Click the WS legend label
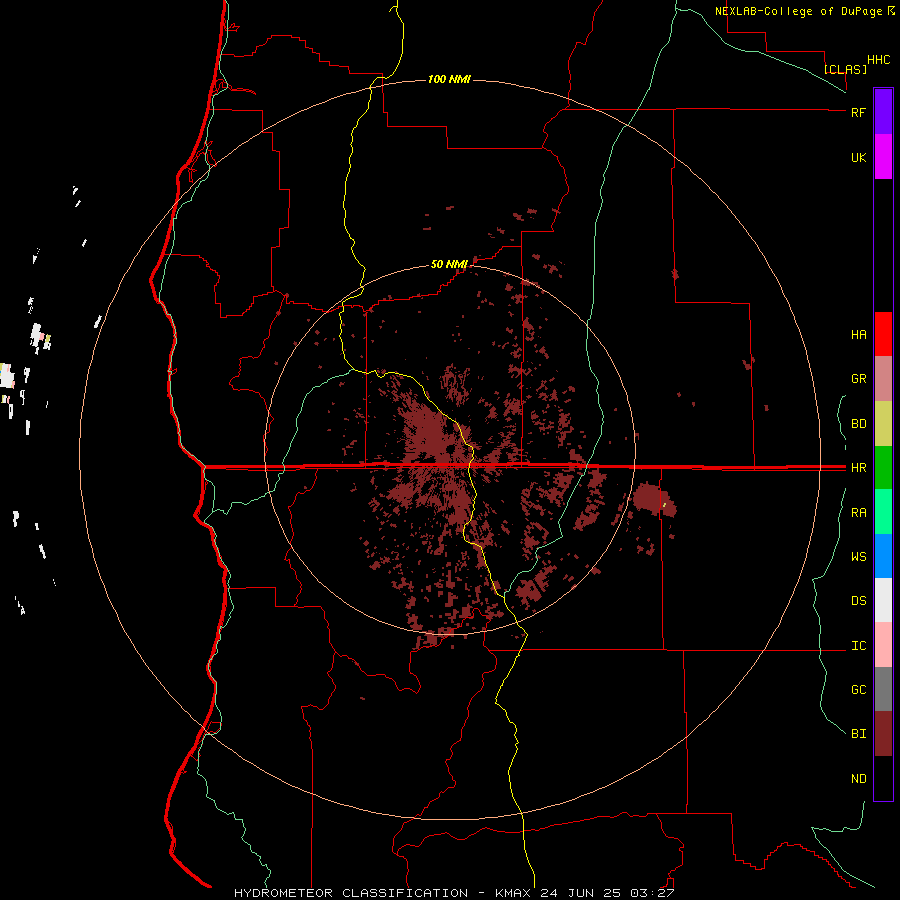This screenshot has height=900, width=900. click(858, 557)
